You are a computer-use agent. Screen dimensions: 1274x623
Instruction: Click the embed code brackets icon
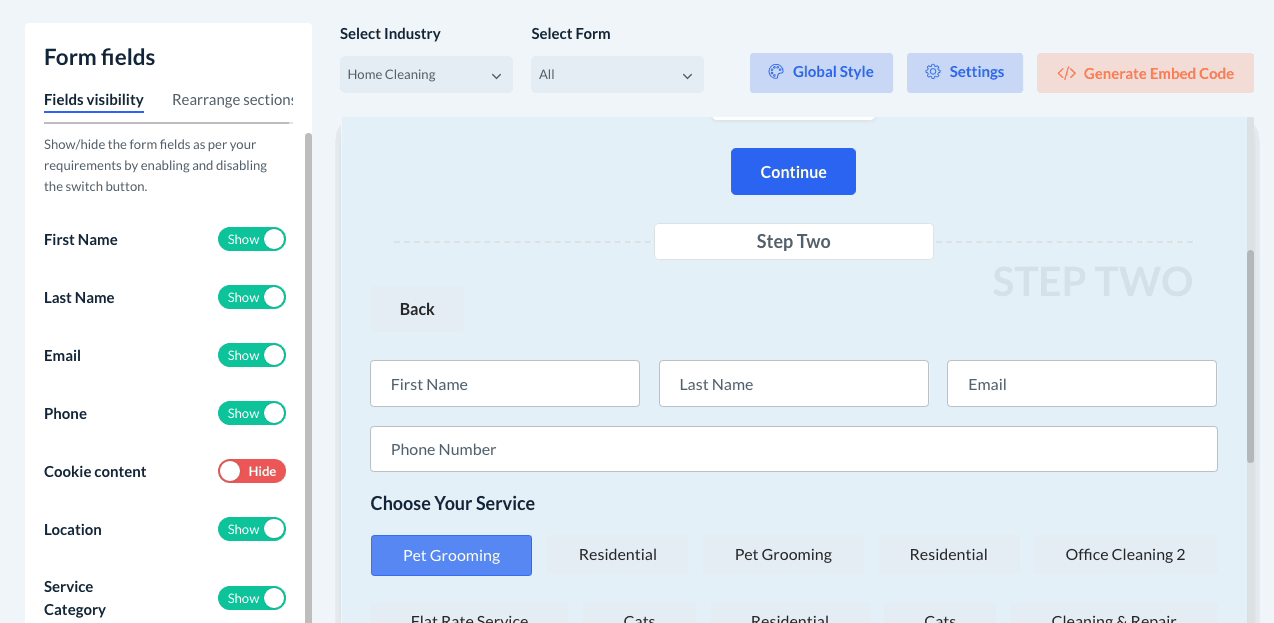[x=1067, y=73]
